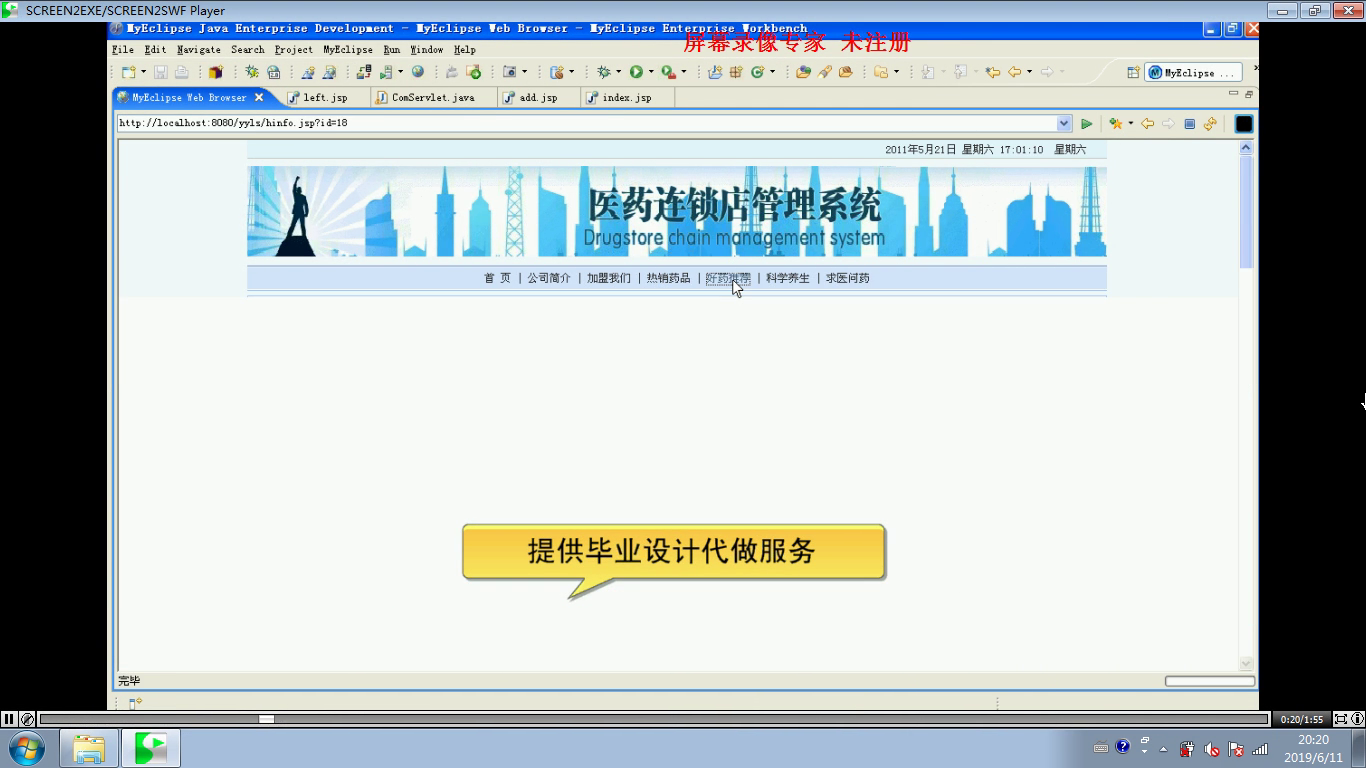1366x768 pixels.
Task: Switch to the add.jsp editor tab
Action: coord(538,98)
